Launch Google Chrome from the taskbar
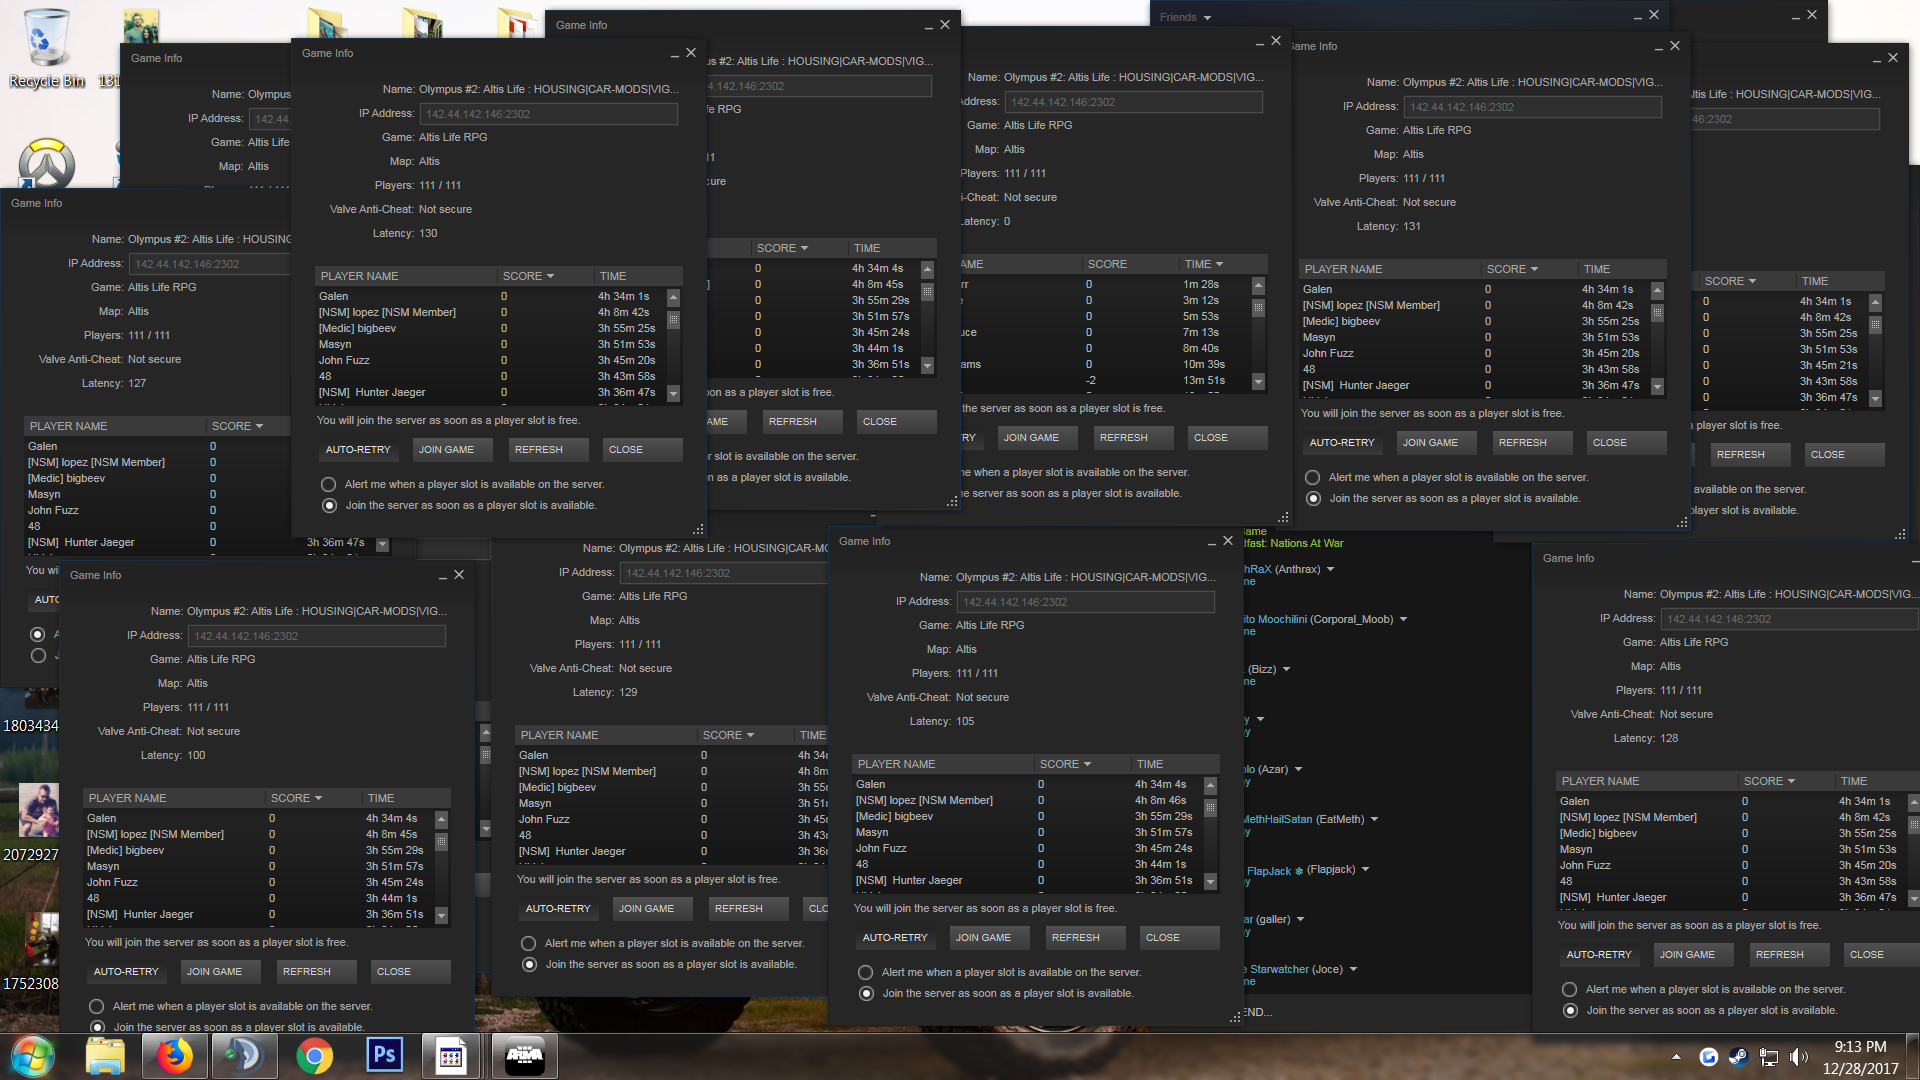This screenshot has width=1920, height=1080. (314, 1056)
